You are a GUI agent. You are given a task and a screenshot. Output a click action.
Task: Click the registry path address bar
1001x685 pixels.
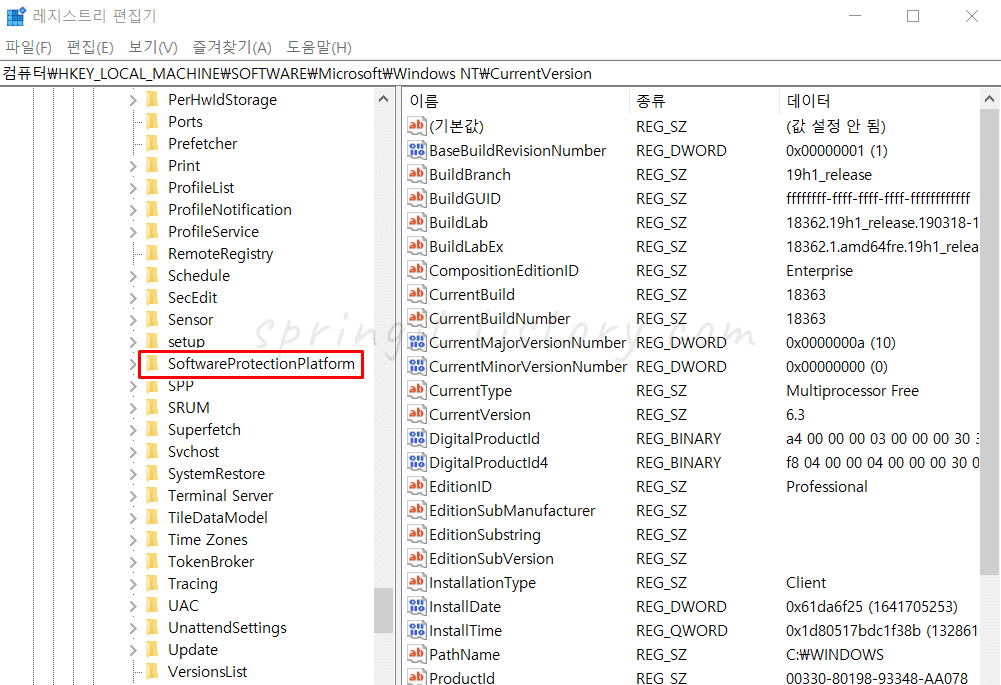(x=500, y=73)
